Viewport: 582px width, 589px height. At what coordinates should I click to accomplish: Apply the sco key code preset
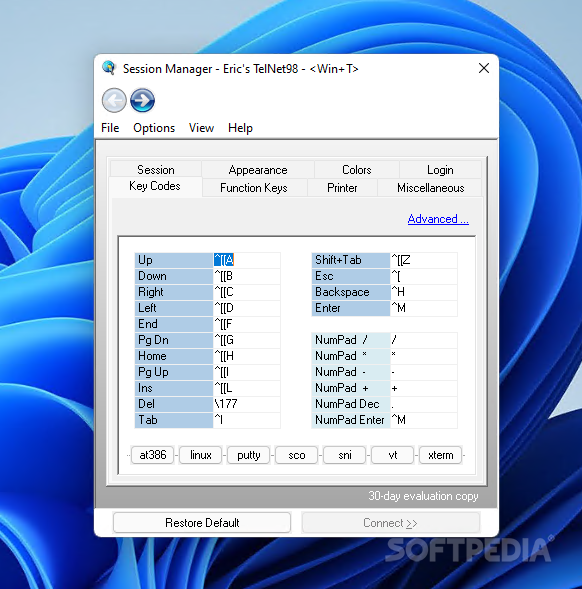[297, 455]
